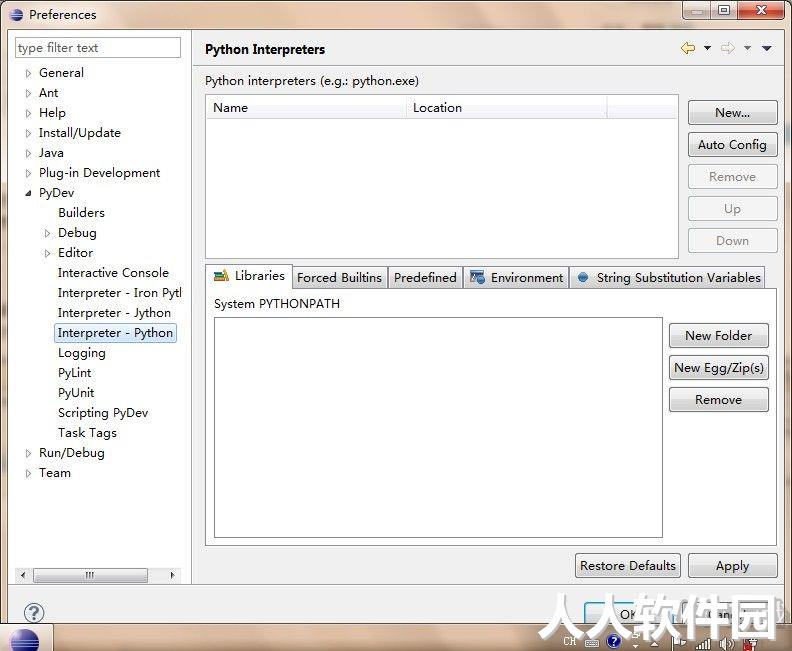Expand the Team tree node
The width and height of the screenshot is (792, 651).
(x=28, y=473)
